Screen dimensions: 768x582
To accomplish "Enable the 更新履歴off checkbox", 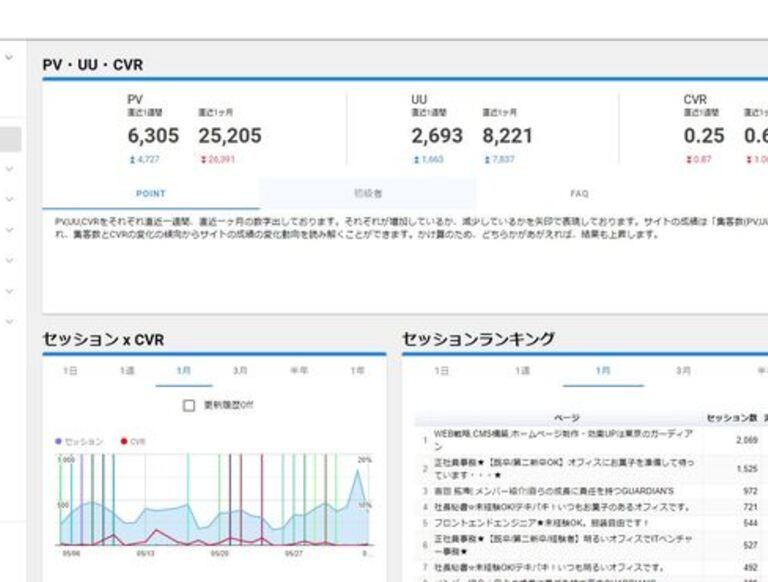I will (x=189, y=405).
